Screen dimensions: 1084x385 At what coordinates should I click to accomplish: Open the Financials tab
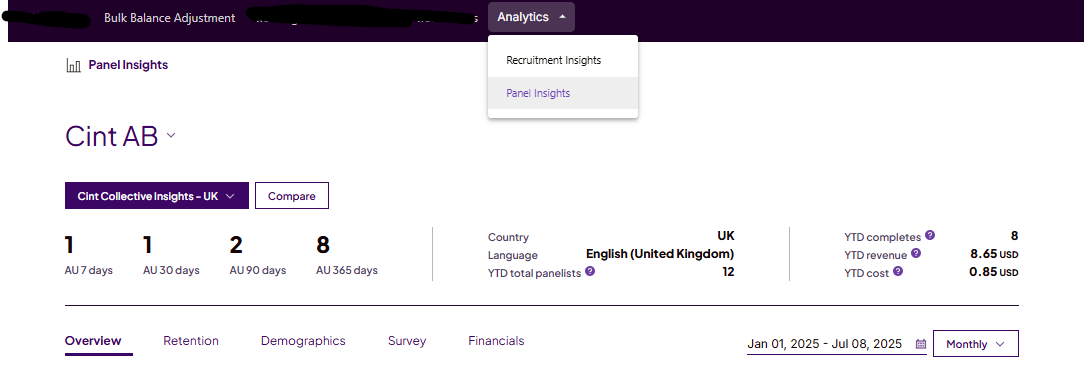pyautogui.click(x=496, y=341)
